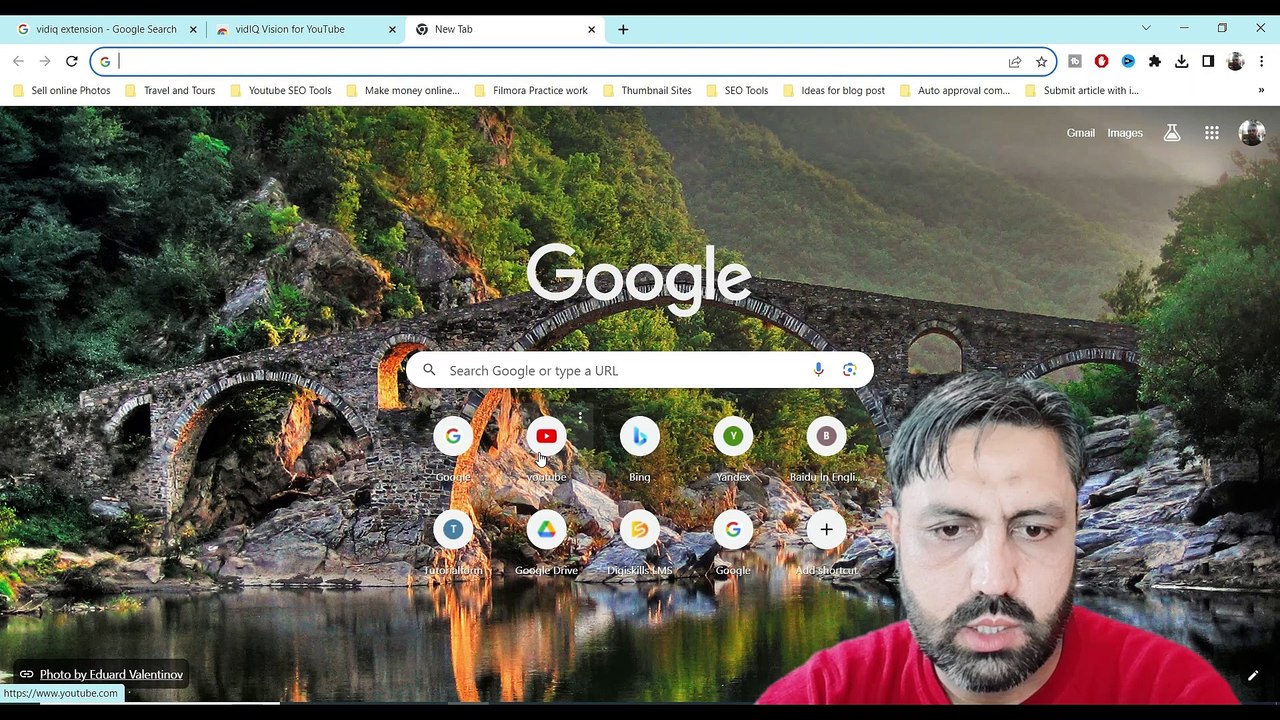Click the profile avatar in Chrome toolbar

pyautogui.click(x=1235, y=61)
